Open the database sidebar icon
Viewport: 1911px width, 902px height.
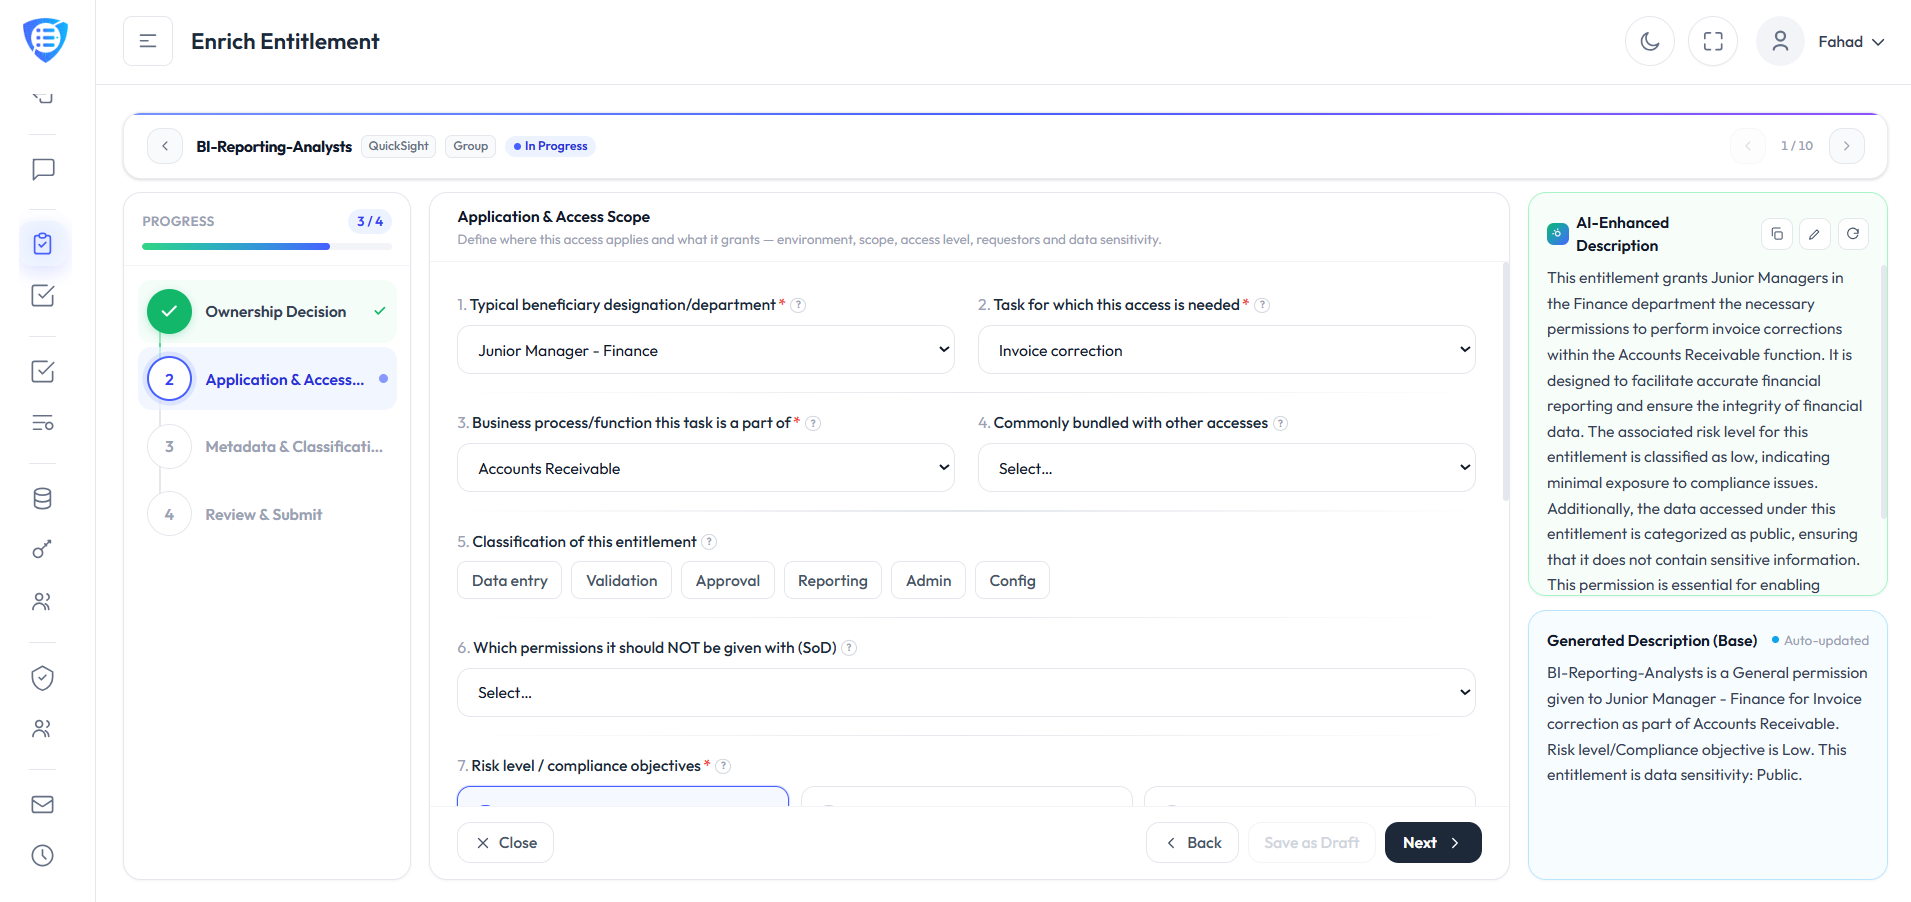(43, 499)
